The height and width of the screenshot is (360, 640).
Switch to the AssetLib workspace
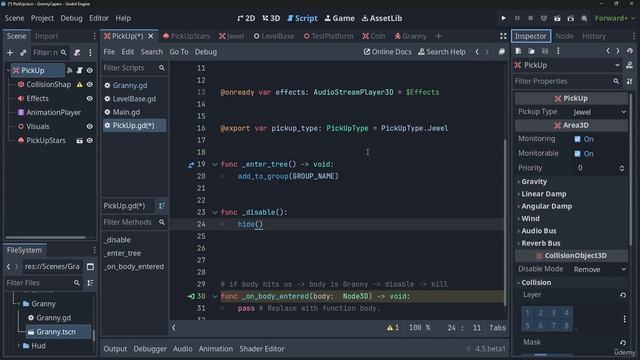(x=382, y=18)
